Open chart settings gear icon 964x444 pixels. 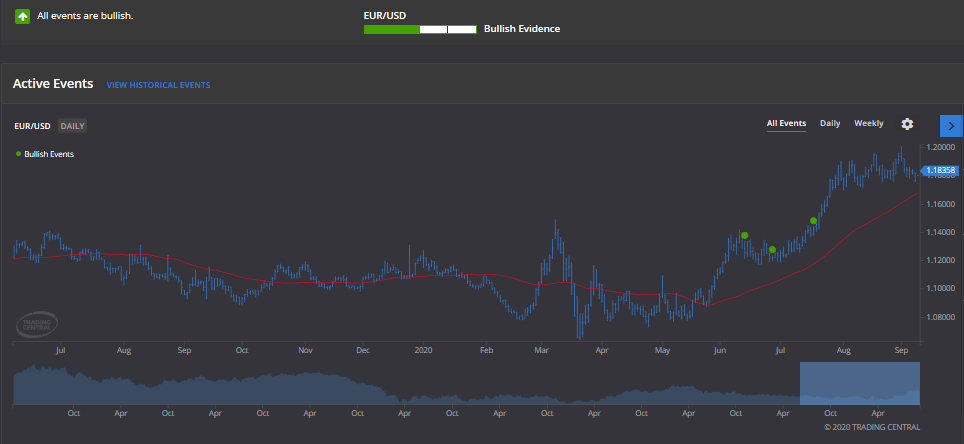tap(907, 124)
